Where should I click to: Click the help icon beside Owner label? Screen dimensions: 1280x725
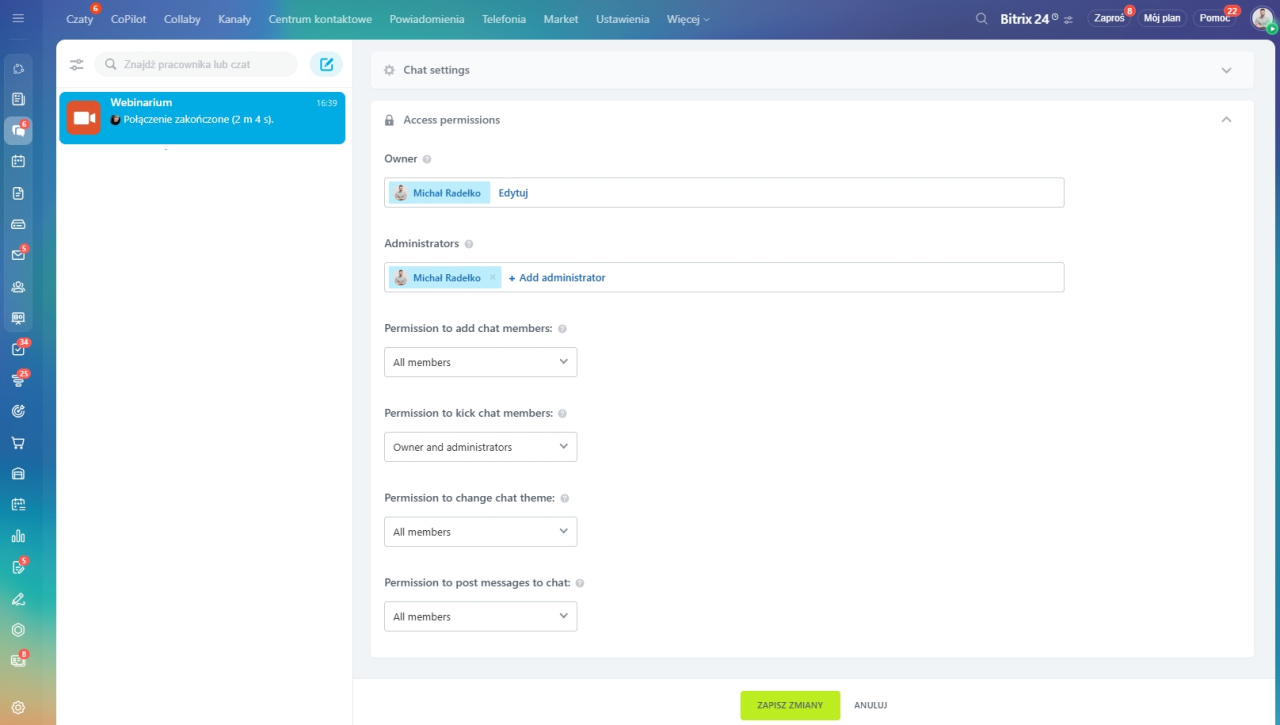pyautogui.click(x=427, y=159)
